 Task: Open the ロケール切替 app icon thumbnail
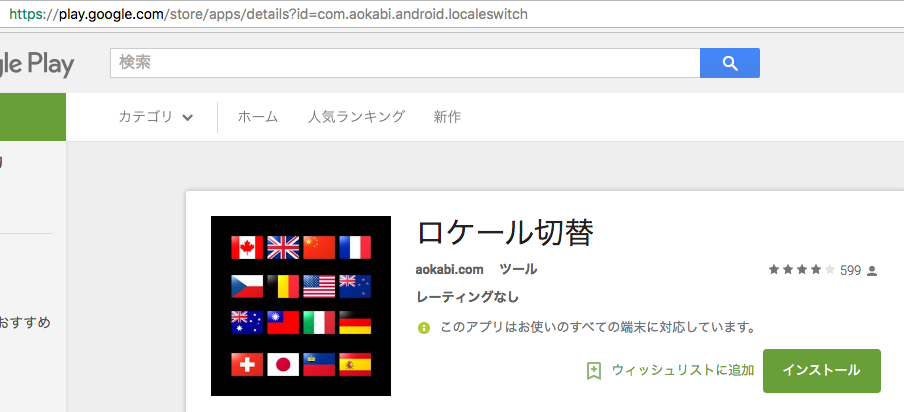pos(301,306)
